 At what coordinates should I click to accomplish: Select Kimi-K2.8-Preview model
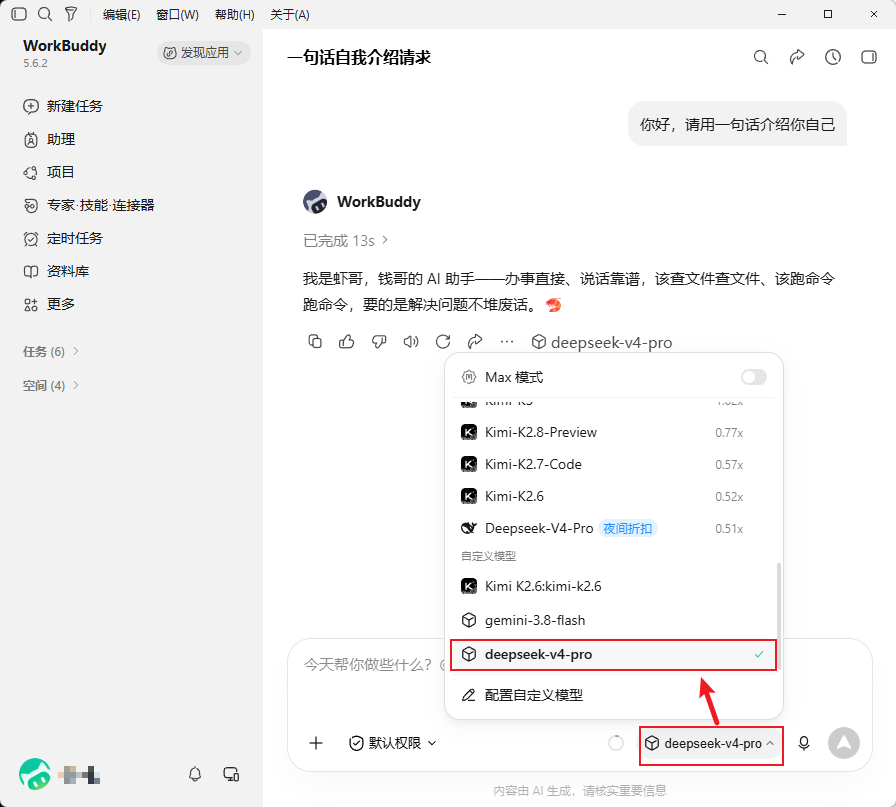[613, 433]
